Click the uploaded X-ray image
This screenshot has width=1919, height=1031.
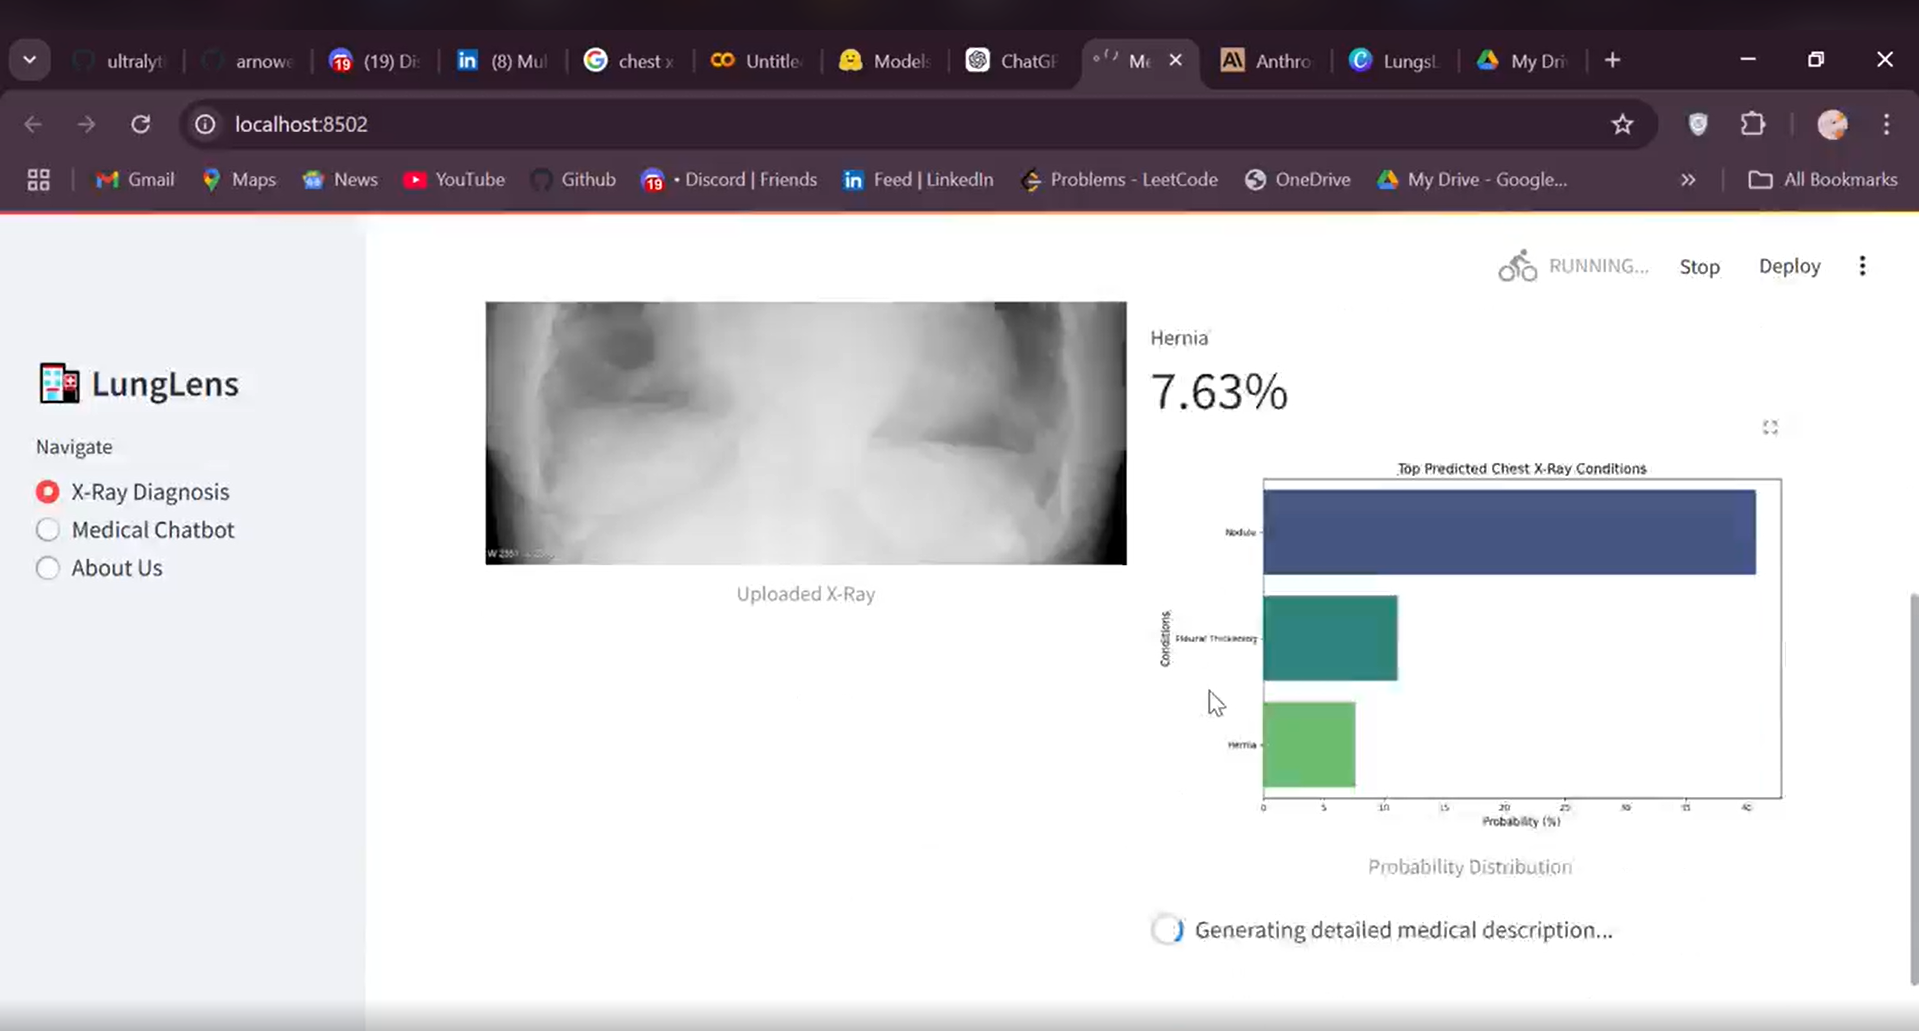click(x=805, y=433)
